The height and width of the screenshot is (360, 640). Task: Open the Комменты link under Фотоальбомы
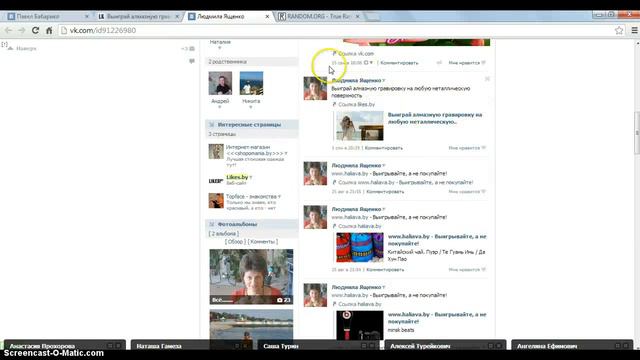(263, 242)
